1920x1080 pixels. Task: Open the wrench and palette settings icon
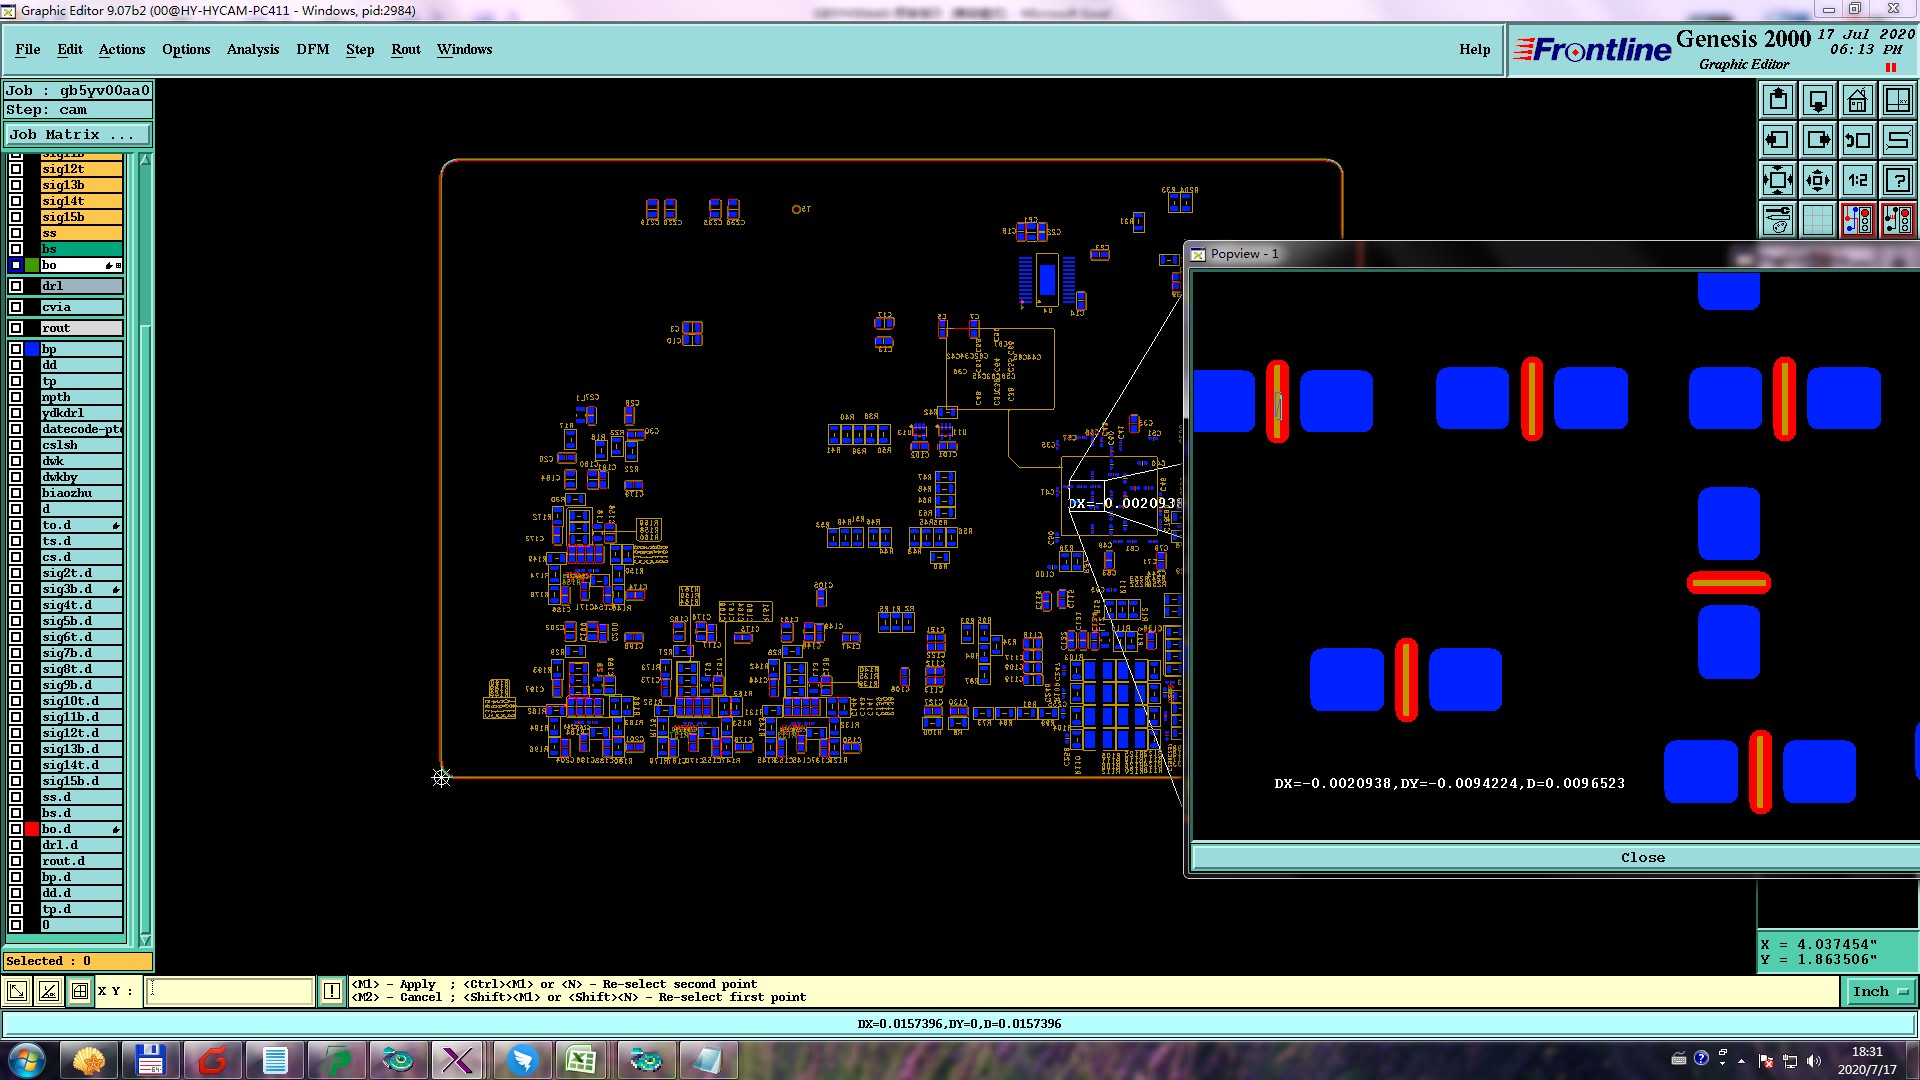[x=1778, y=220]
